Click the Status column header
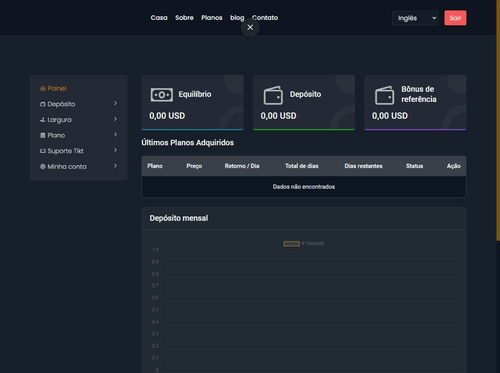Viewport: 500px width, 373px height. [x=414, y=166]
